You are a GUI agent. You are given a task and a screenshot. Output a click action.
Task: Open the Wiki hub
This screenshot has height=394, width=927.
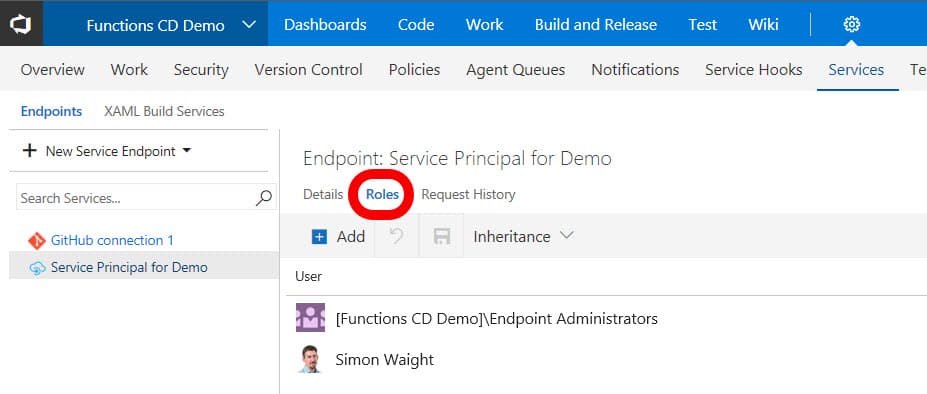pyautogui.click(x=763, y=25)
